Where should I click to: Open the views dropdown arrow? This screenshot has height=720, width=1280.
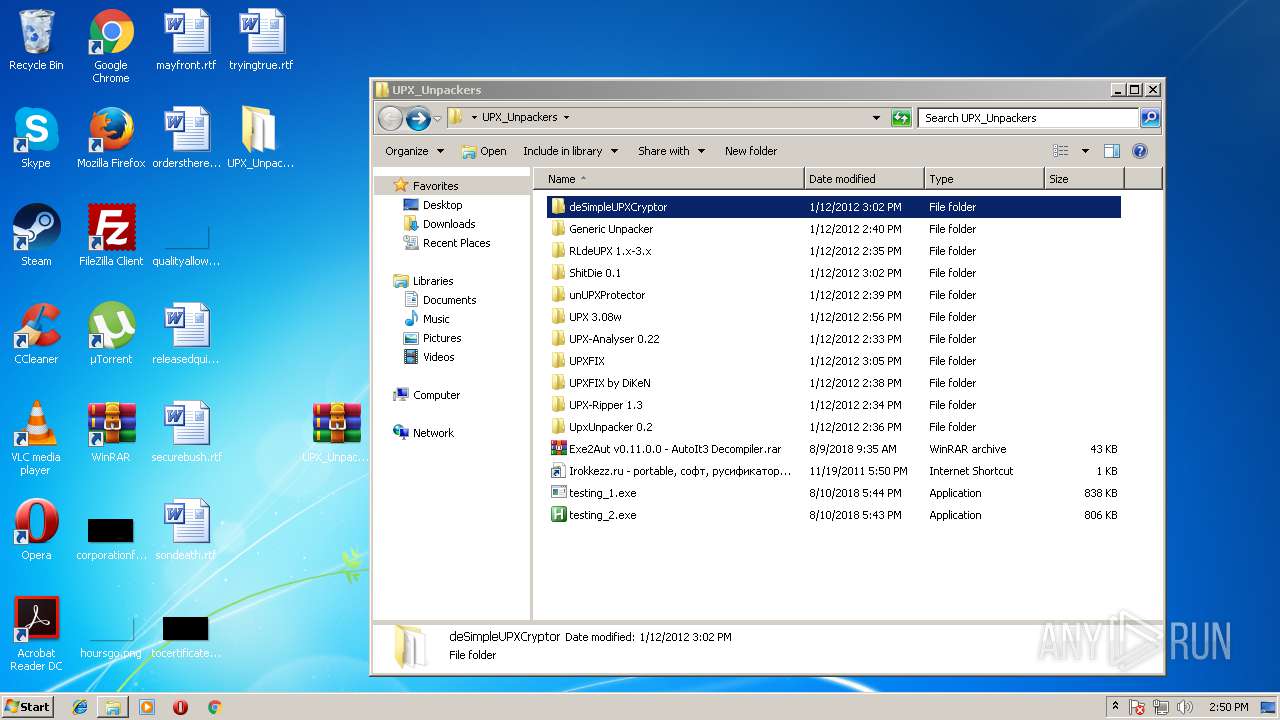click(x=1085, y=151)
